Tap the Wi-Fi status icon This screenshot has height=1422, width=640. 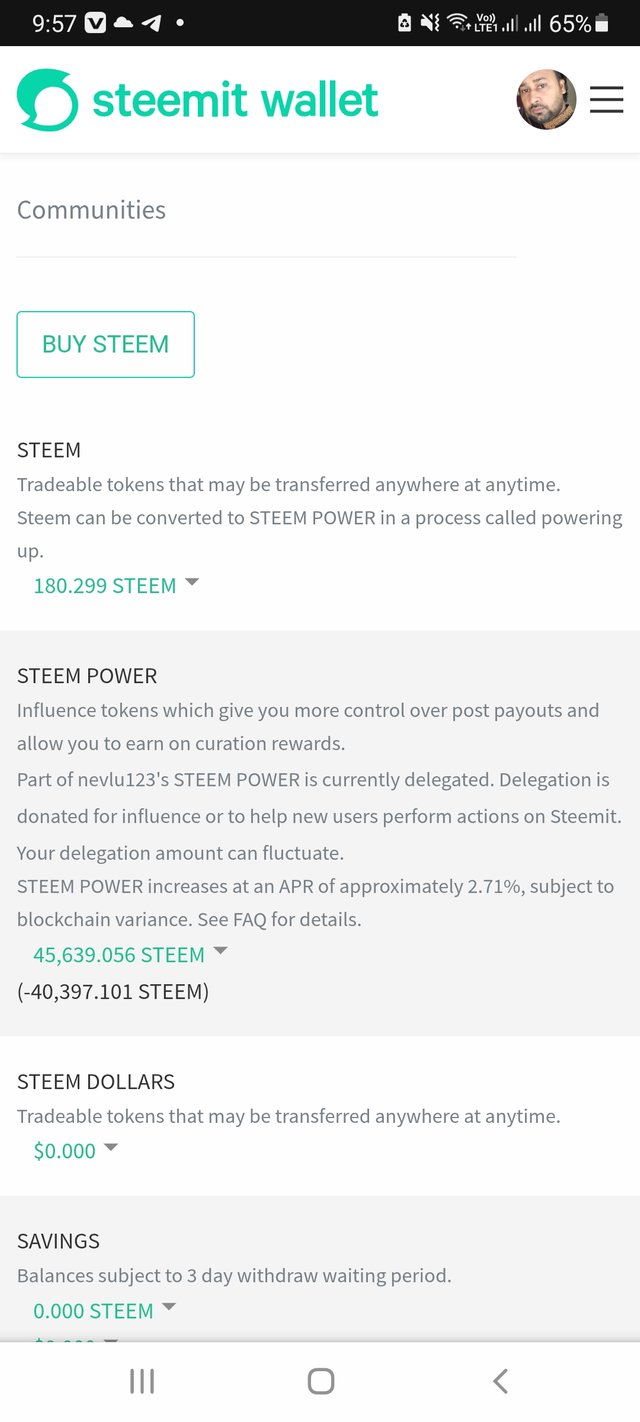tap(458, 23)
